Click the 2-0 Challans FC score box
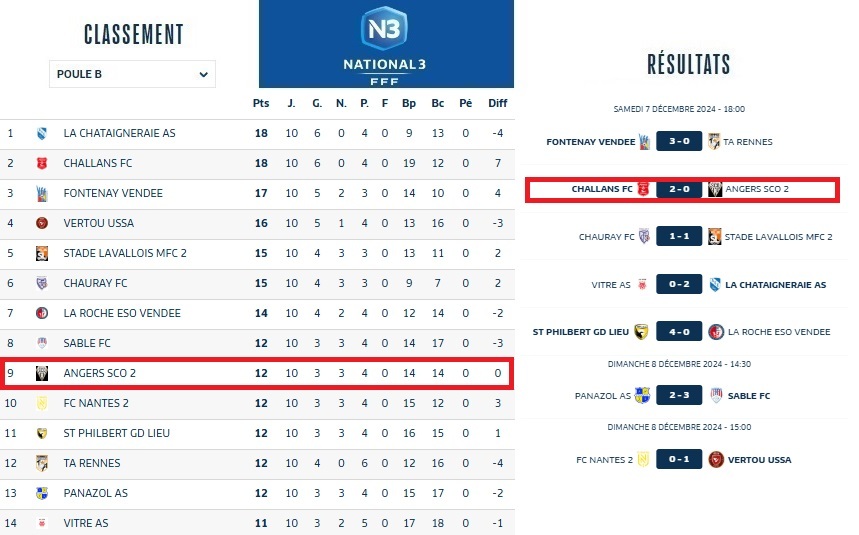Image resolution: width=859 pixels, height=535 pixels. [x=679, y=189]
